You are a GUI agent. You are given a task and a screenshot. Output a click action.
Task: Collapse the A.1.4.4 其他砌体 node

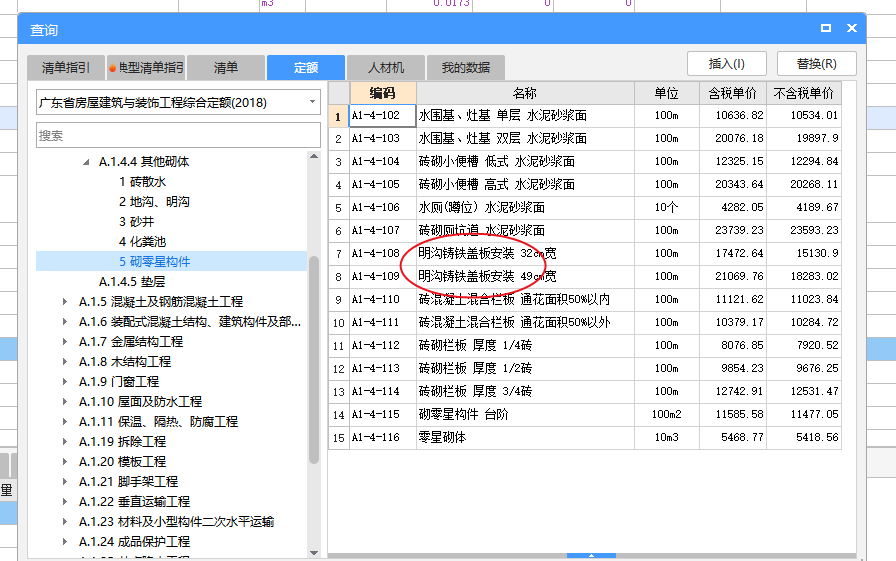click(86, 162)
